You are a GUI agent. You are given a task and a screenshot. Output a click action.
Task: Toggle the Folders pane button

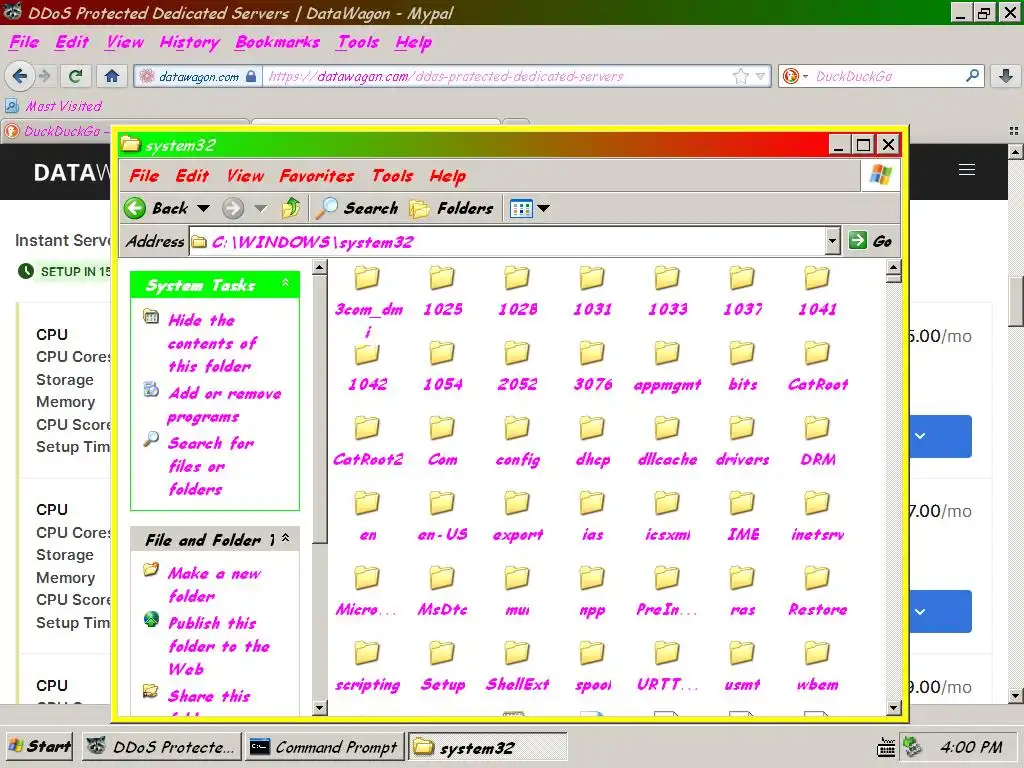(x=451, y=208)
